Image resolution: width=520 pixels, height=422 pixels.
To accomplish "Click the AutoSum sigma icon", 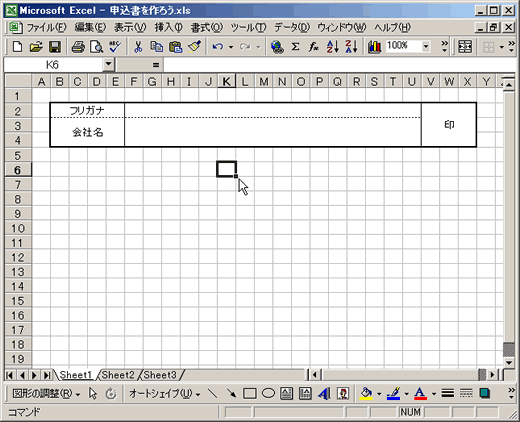I will 295,47.
